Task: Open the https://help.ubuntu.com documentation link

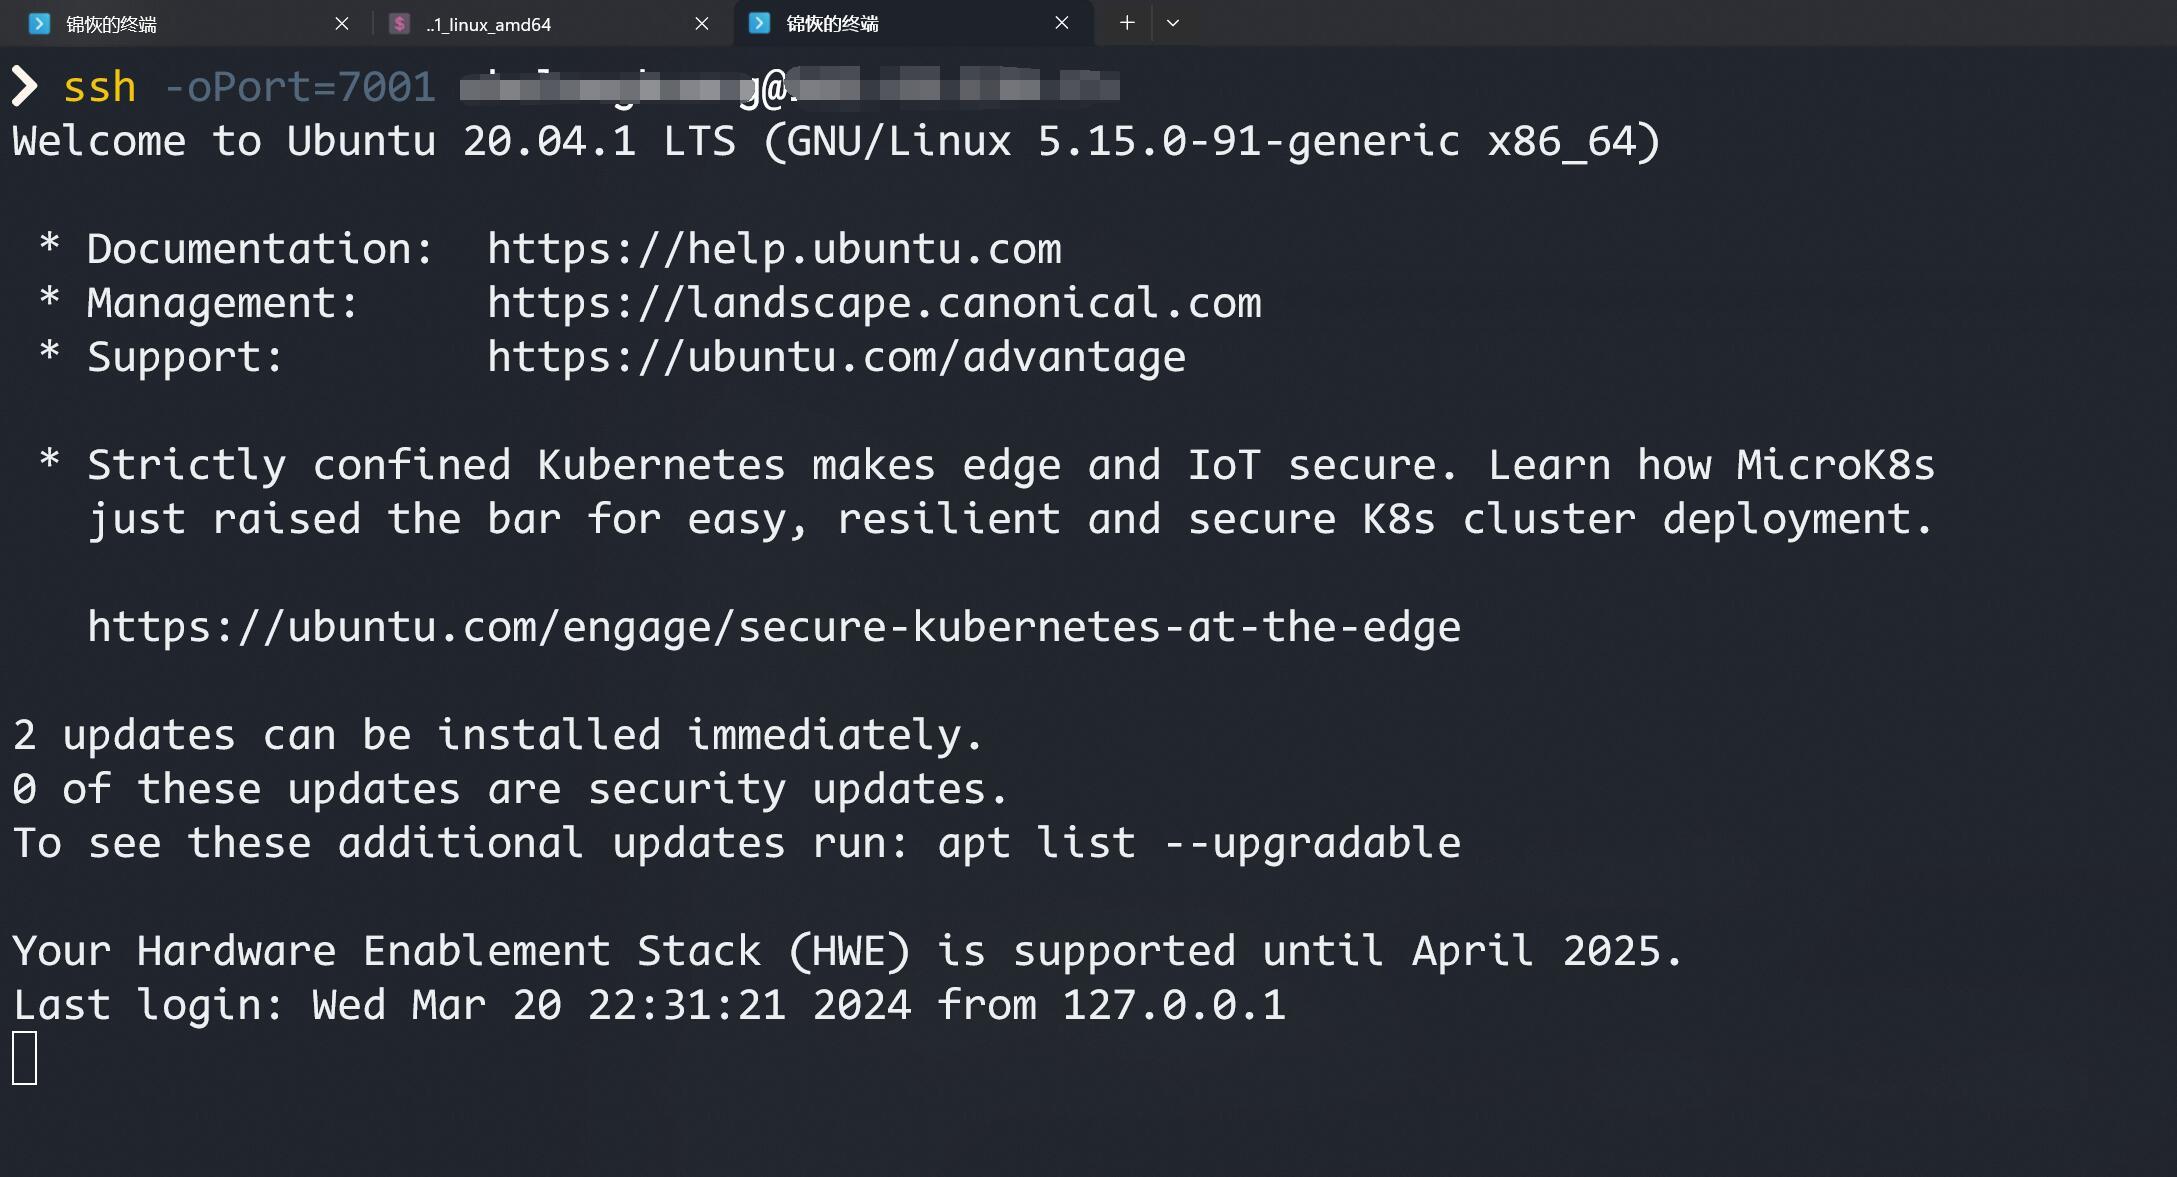Action: [x=774, y=249]
